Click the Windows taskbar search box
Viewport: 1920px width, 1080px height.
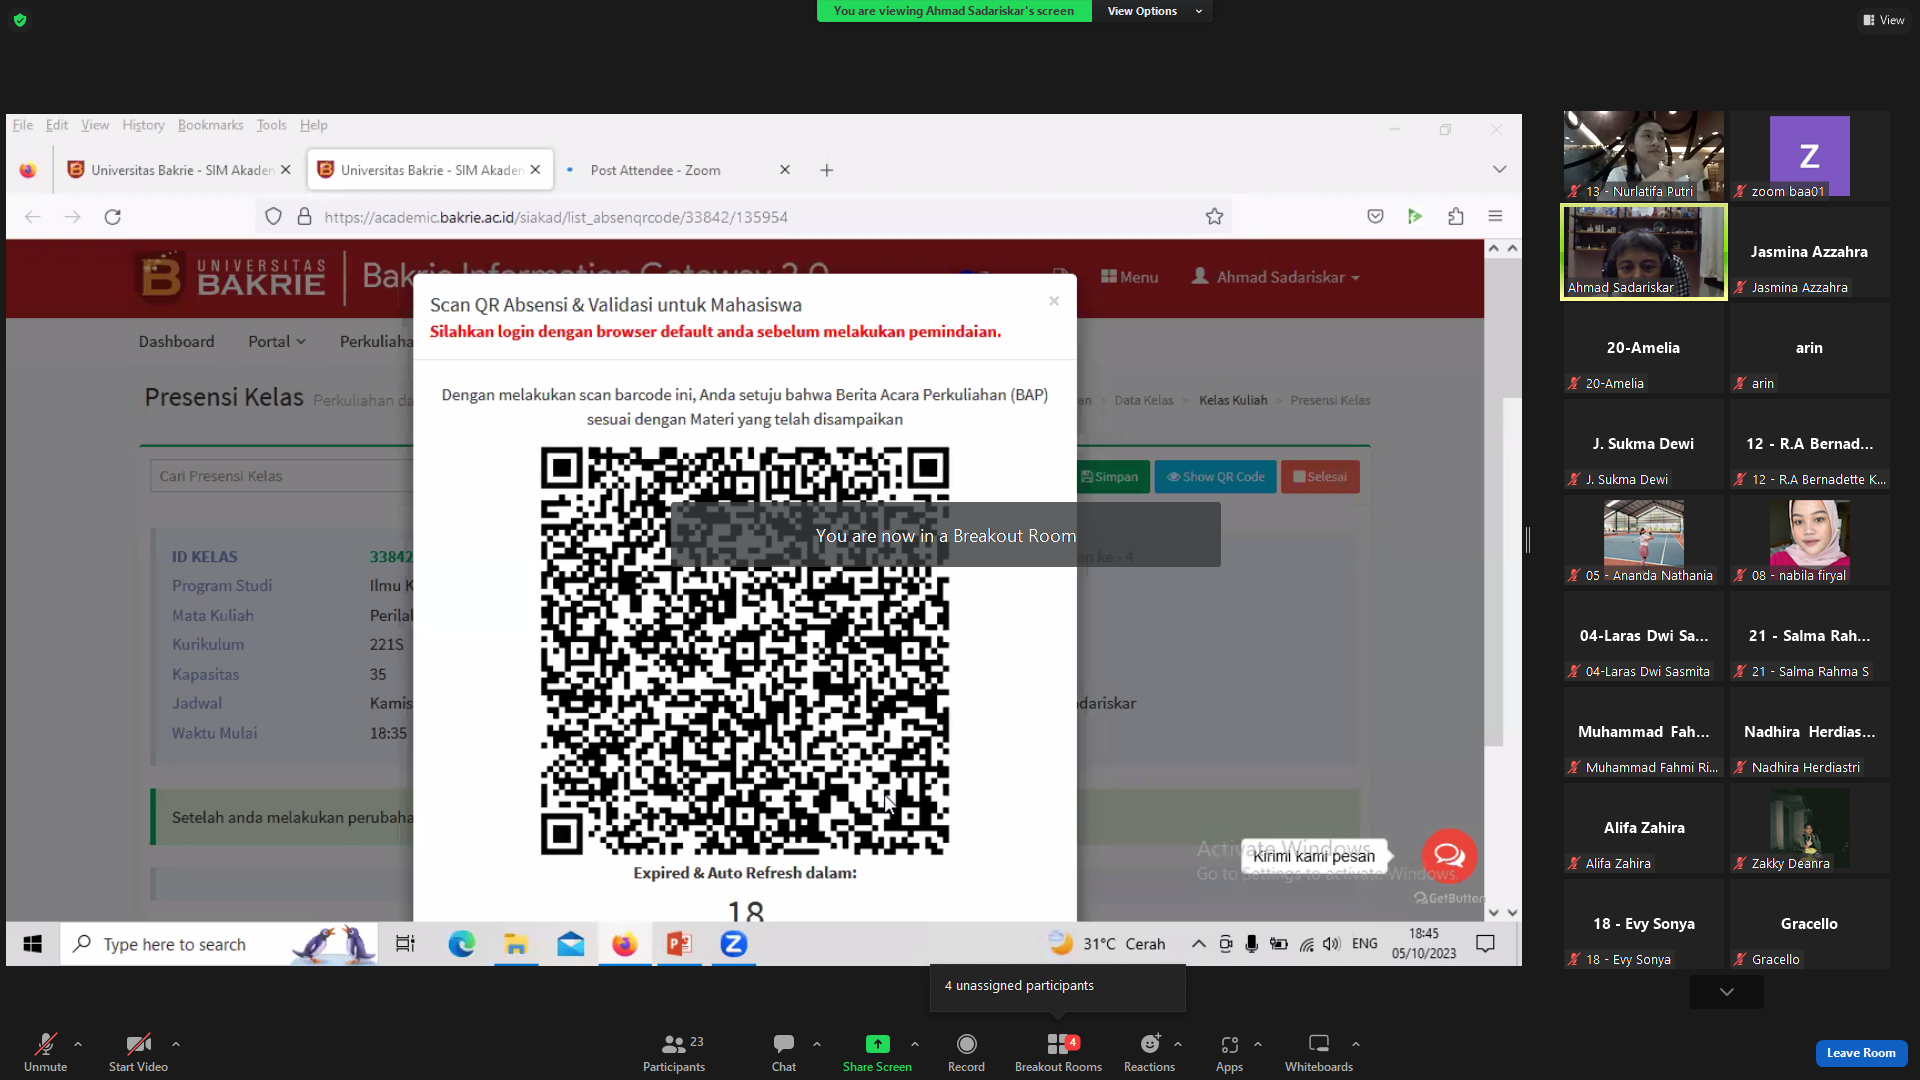pos(220,944)
